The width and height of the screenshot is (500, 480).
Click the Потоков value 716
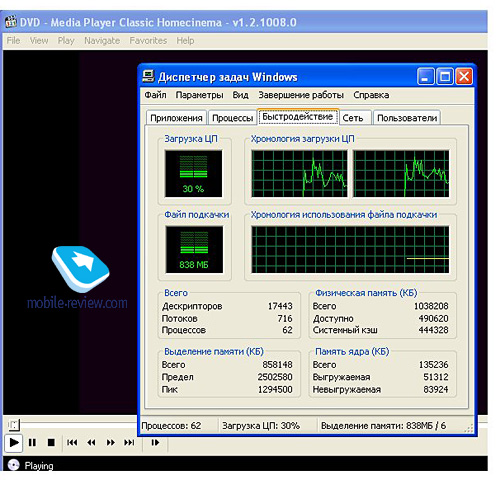click(285, 318)
